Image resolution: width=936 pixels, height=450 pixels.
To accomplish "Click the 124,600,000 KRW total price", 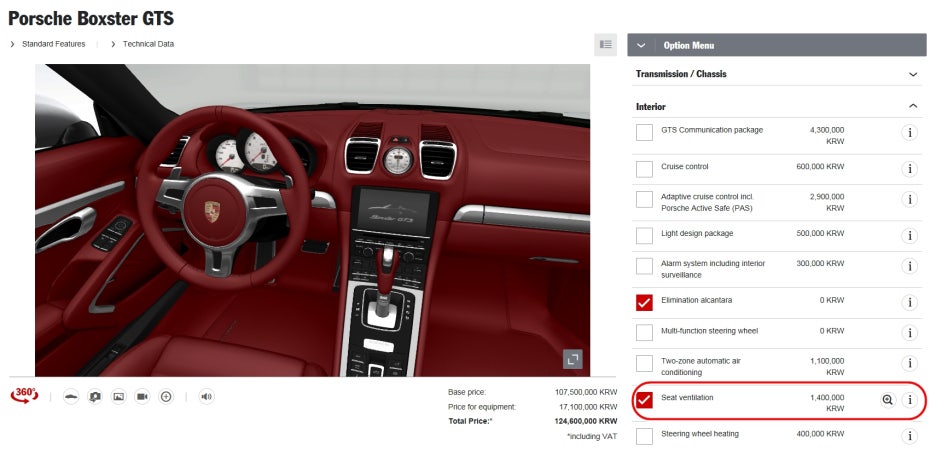I will (586, 421).
